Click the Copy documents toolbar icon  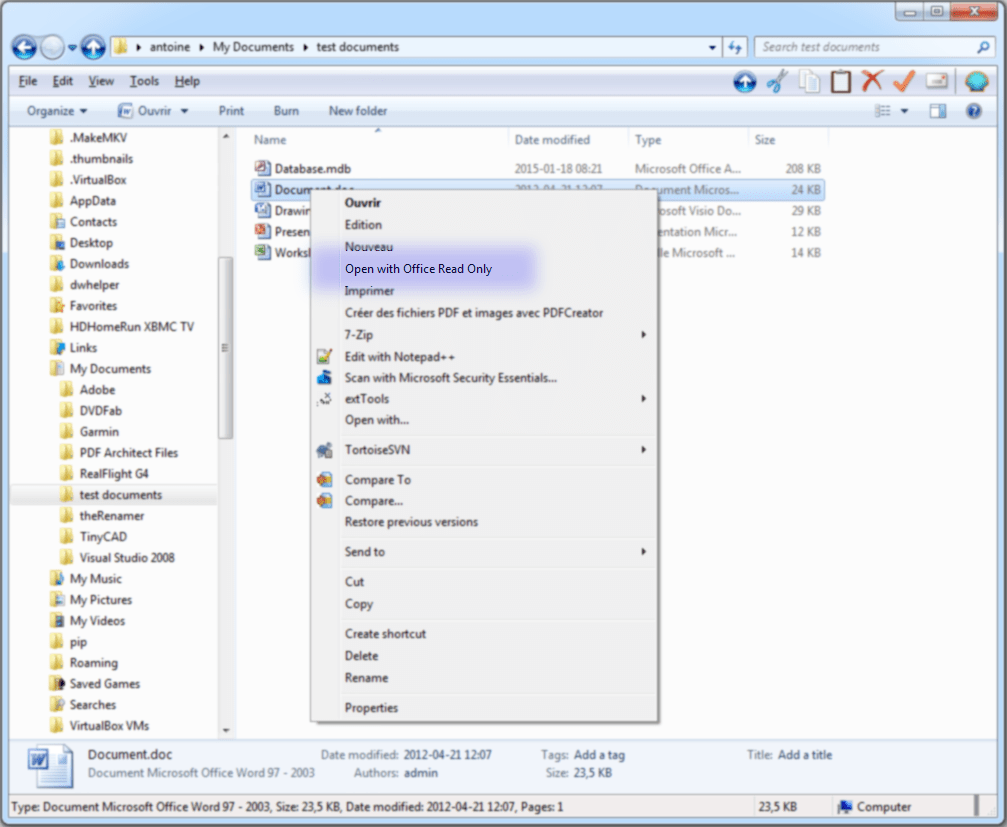810,81
